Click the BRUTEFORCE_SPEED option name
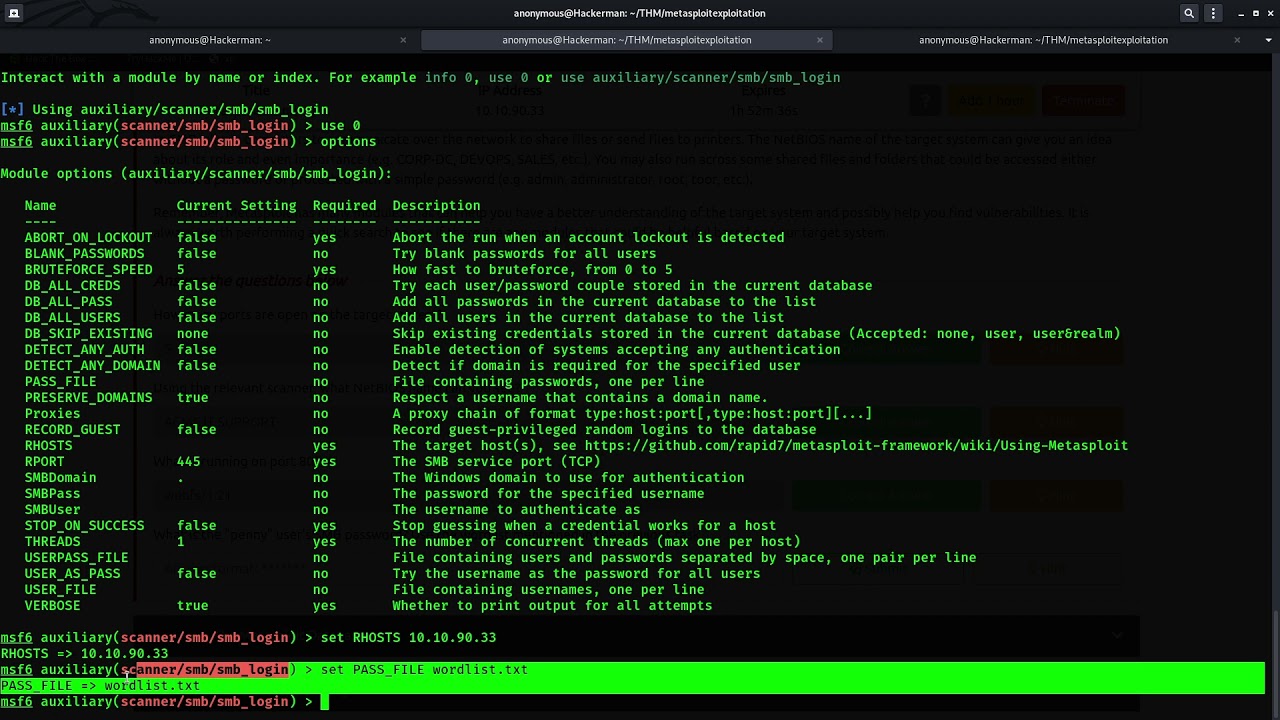The image size is (1280, 720). 88,270
